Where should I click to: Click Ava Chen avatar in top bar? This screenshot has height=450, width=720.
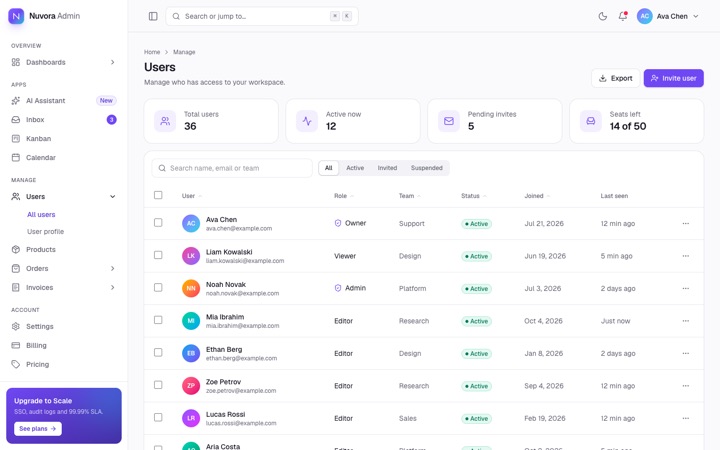coord(644,16)
